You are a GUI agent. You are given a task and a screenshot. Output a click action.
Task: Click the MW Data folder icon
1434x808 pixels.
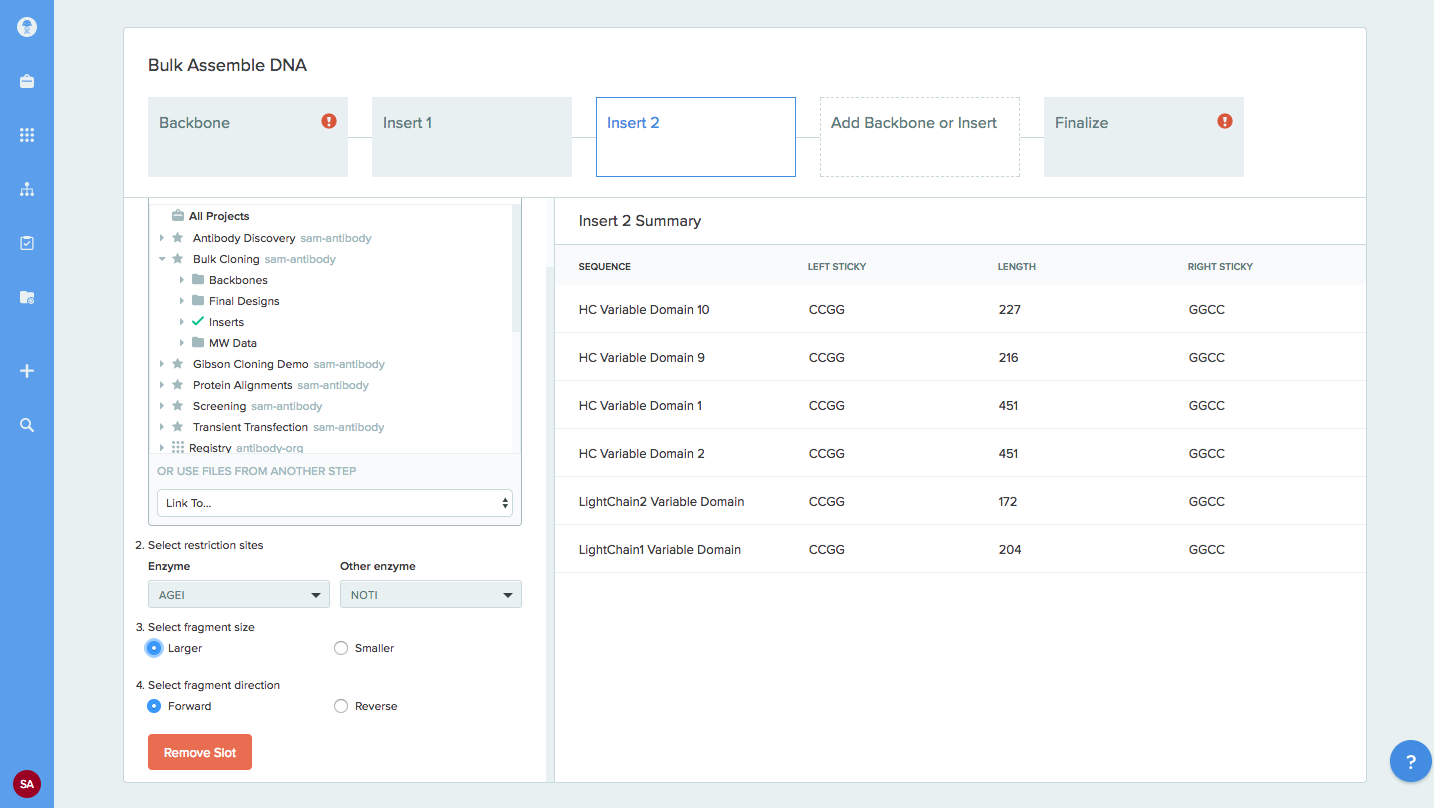(197, 343)
